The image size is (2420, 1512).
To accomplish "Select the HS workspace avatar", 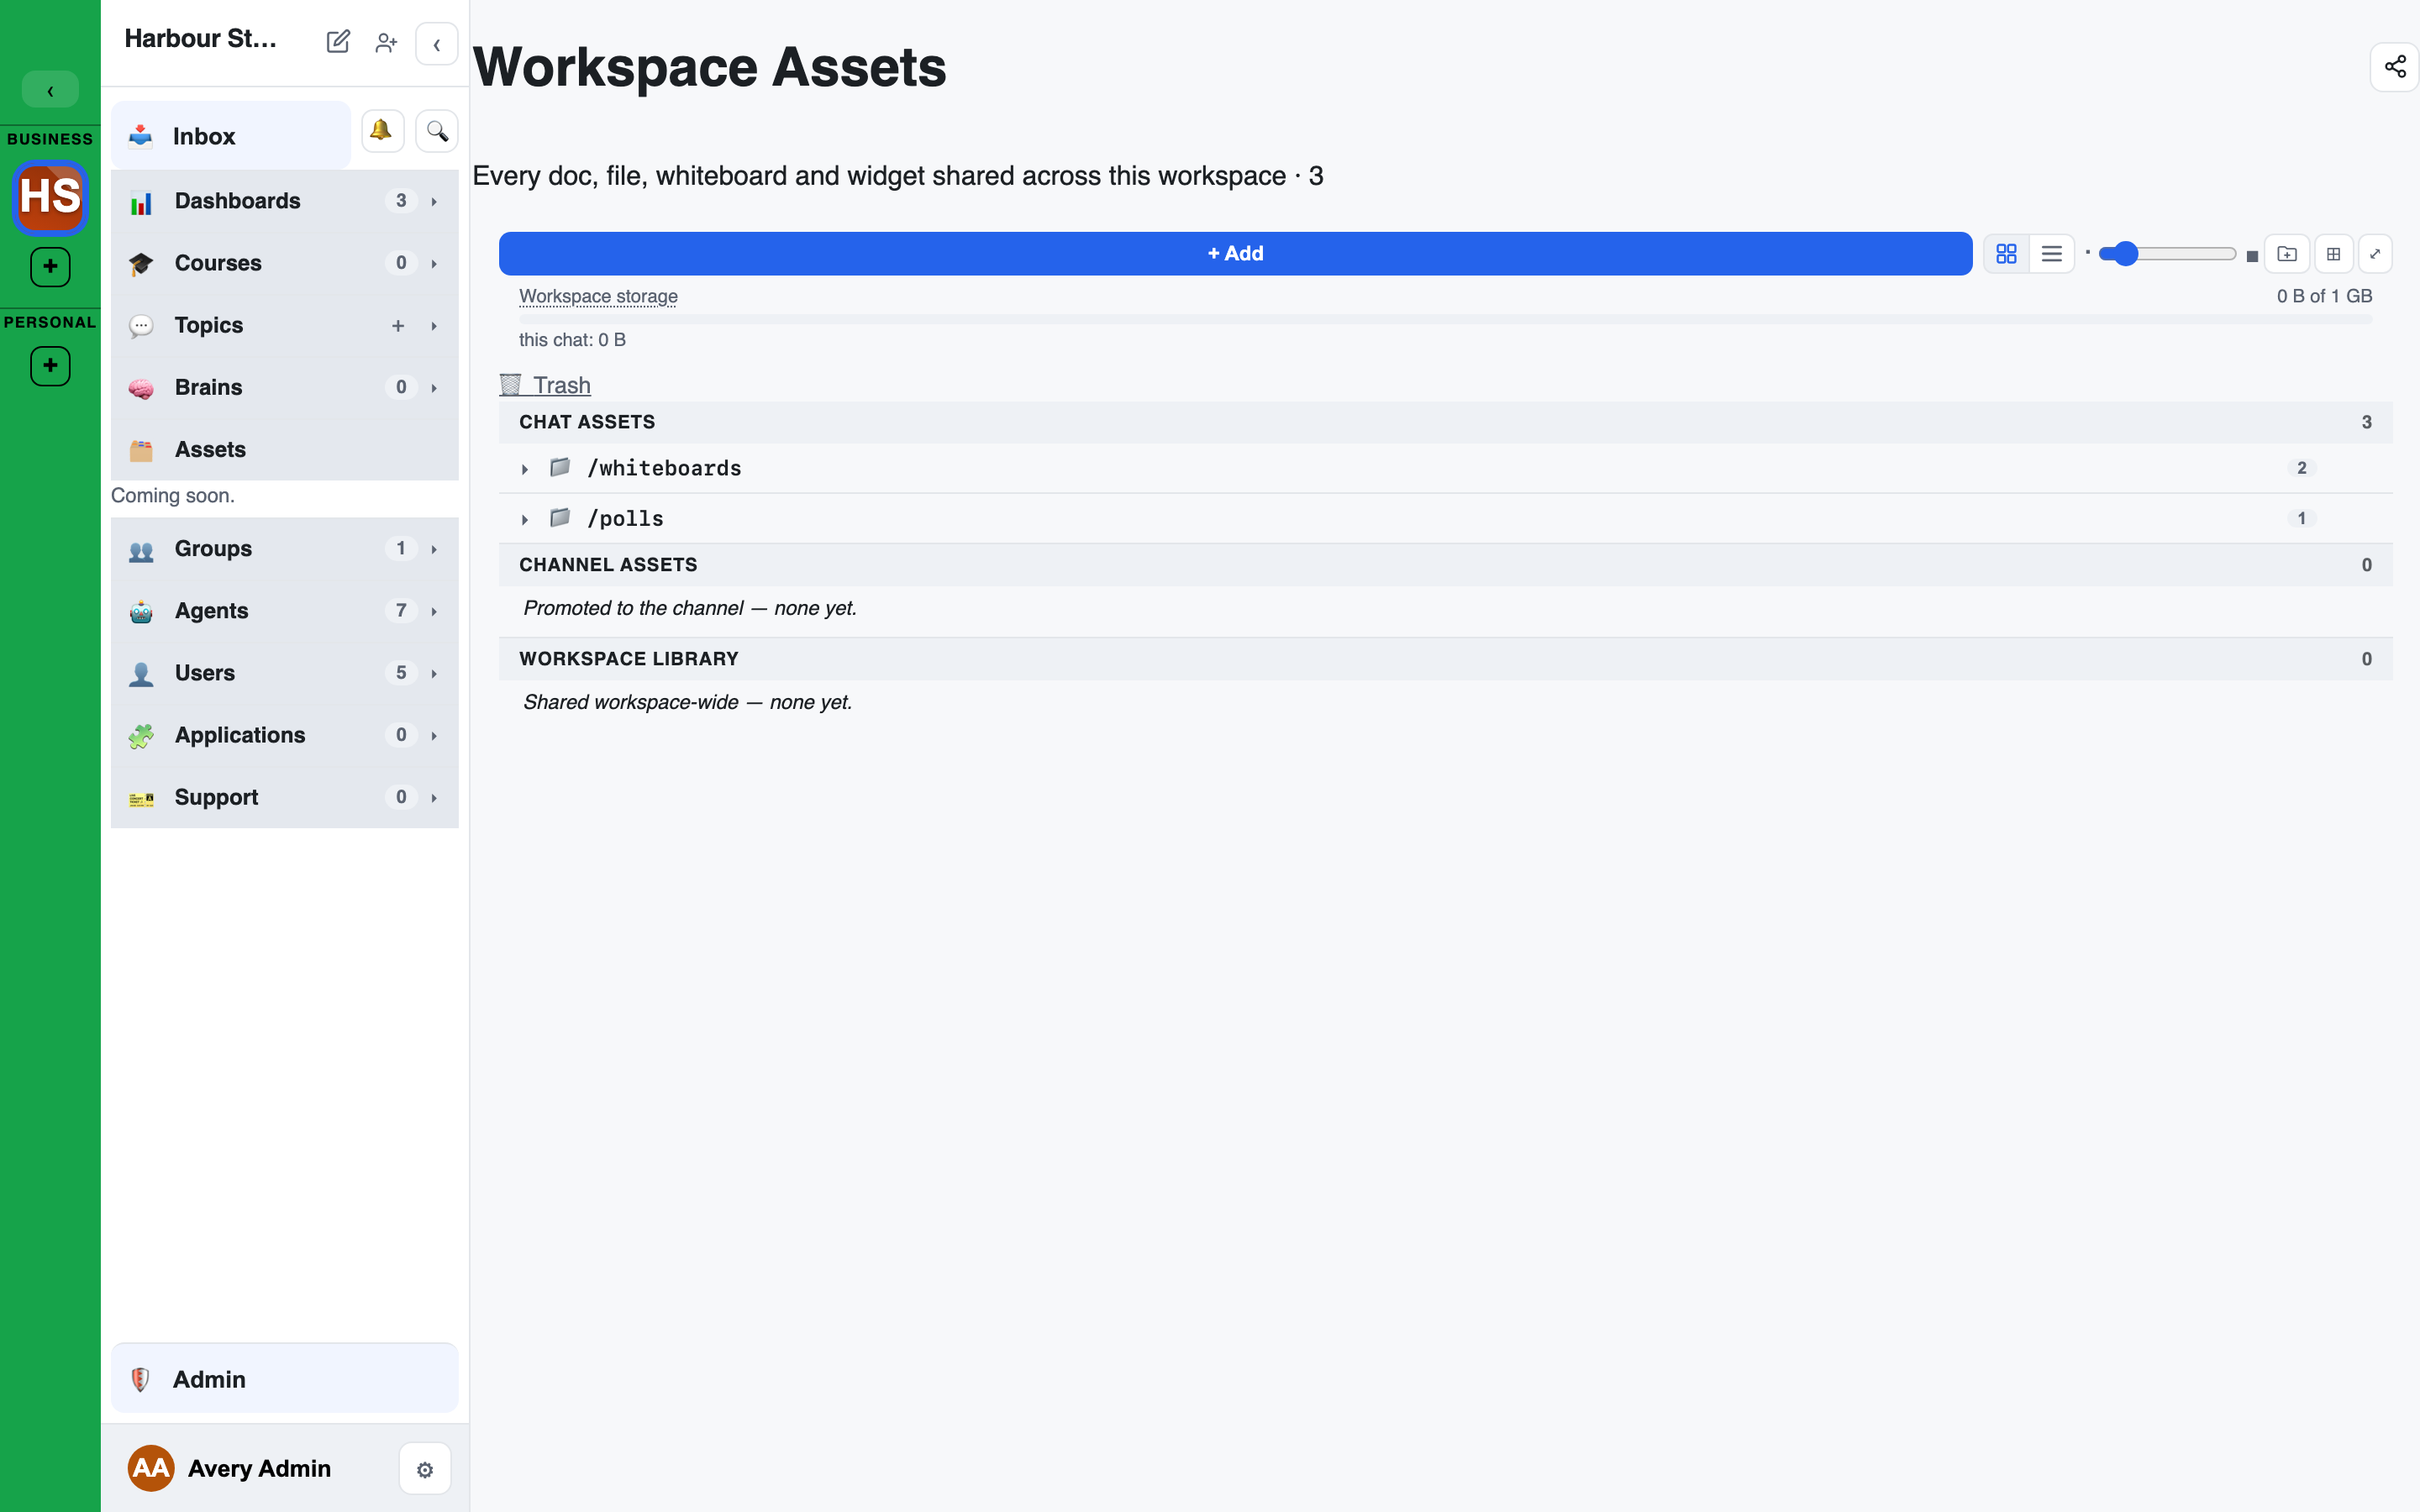I will [x=50, y=197].
